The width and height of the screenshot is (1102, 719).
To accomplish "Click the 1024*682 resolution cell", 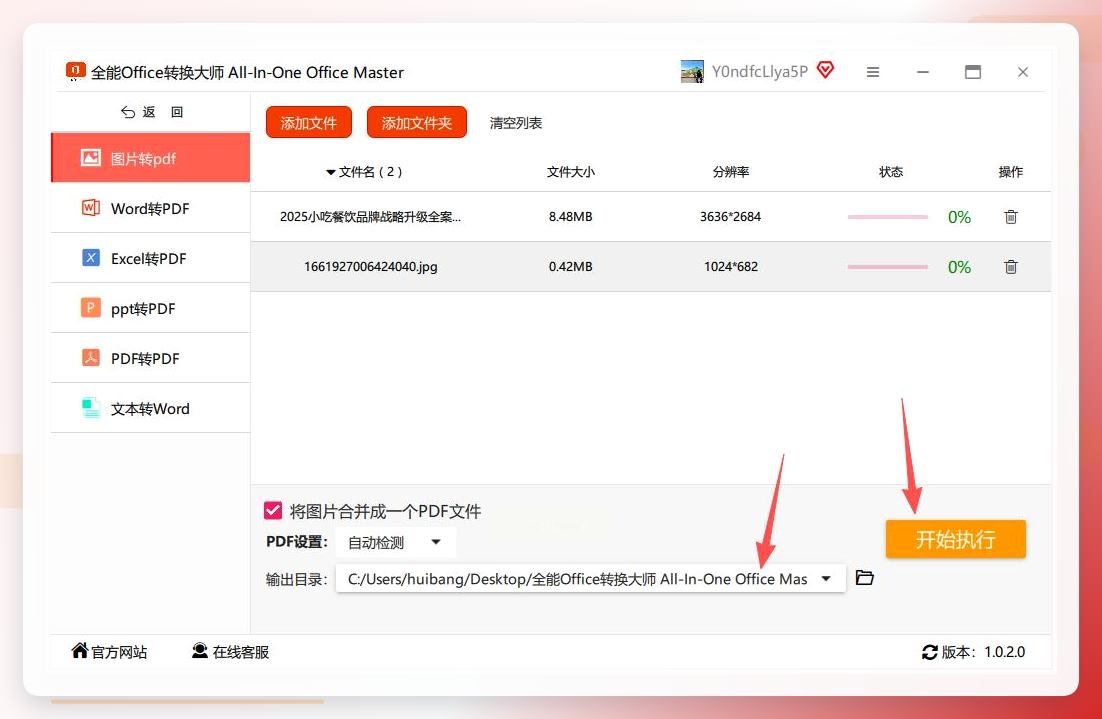I will (731, 266).
